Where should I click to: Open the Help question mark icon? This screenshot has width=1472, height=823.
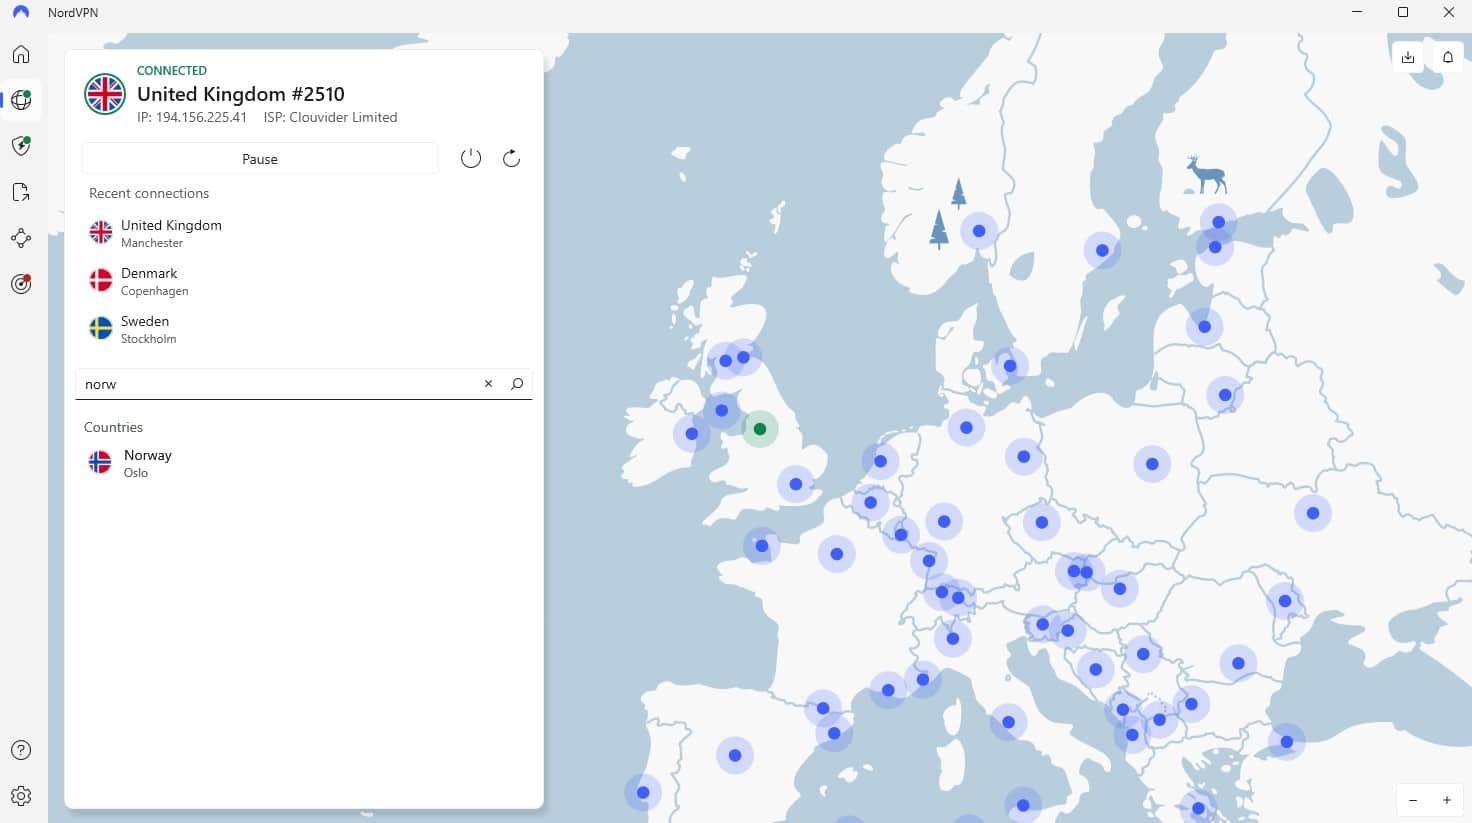point(21,750)
